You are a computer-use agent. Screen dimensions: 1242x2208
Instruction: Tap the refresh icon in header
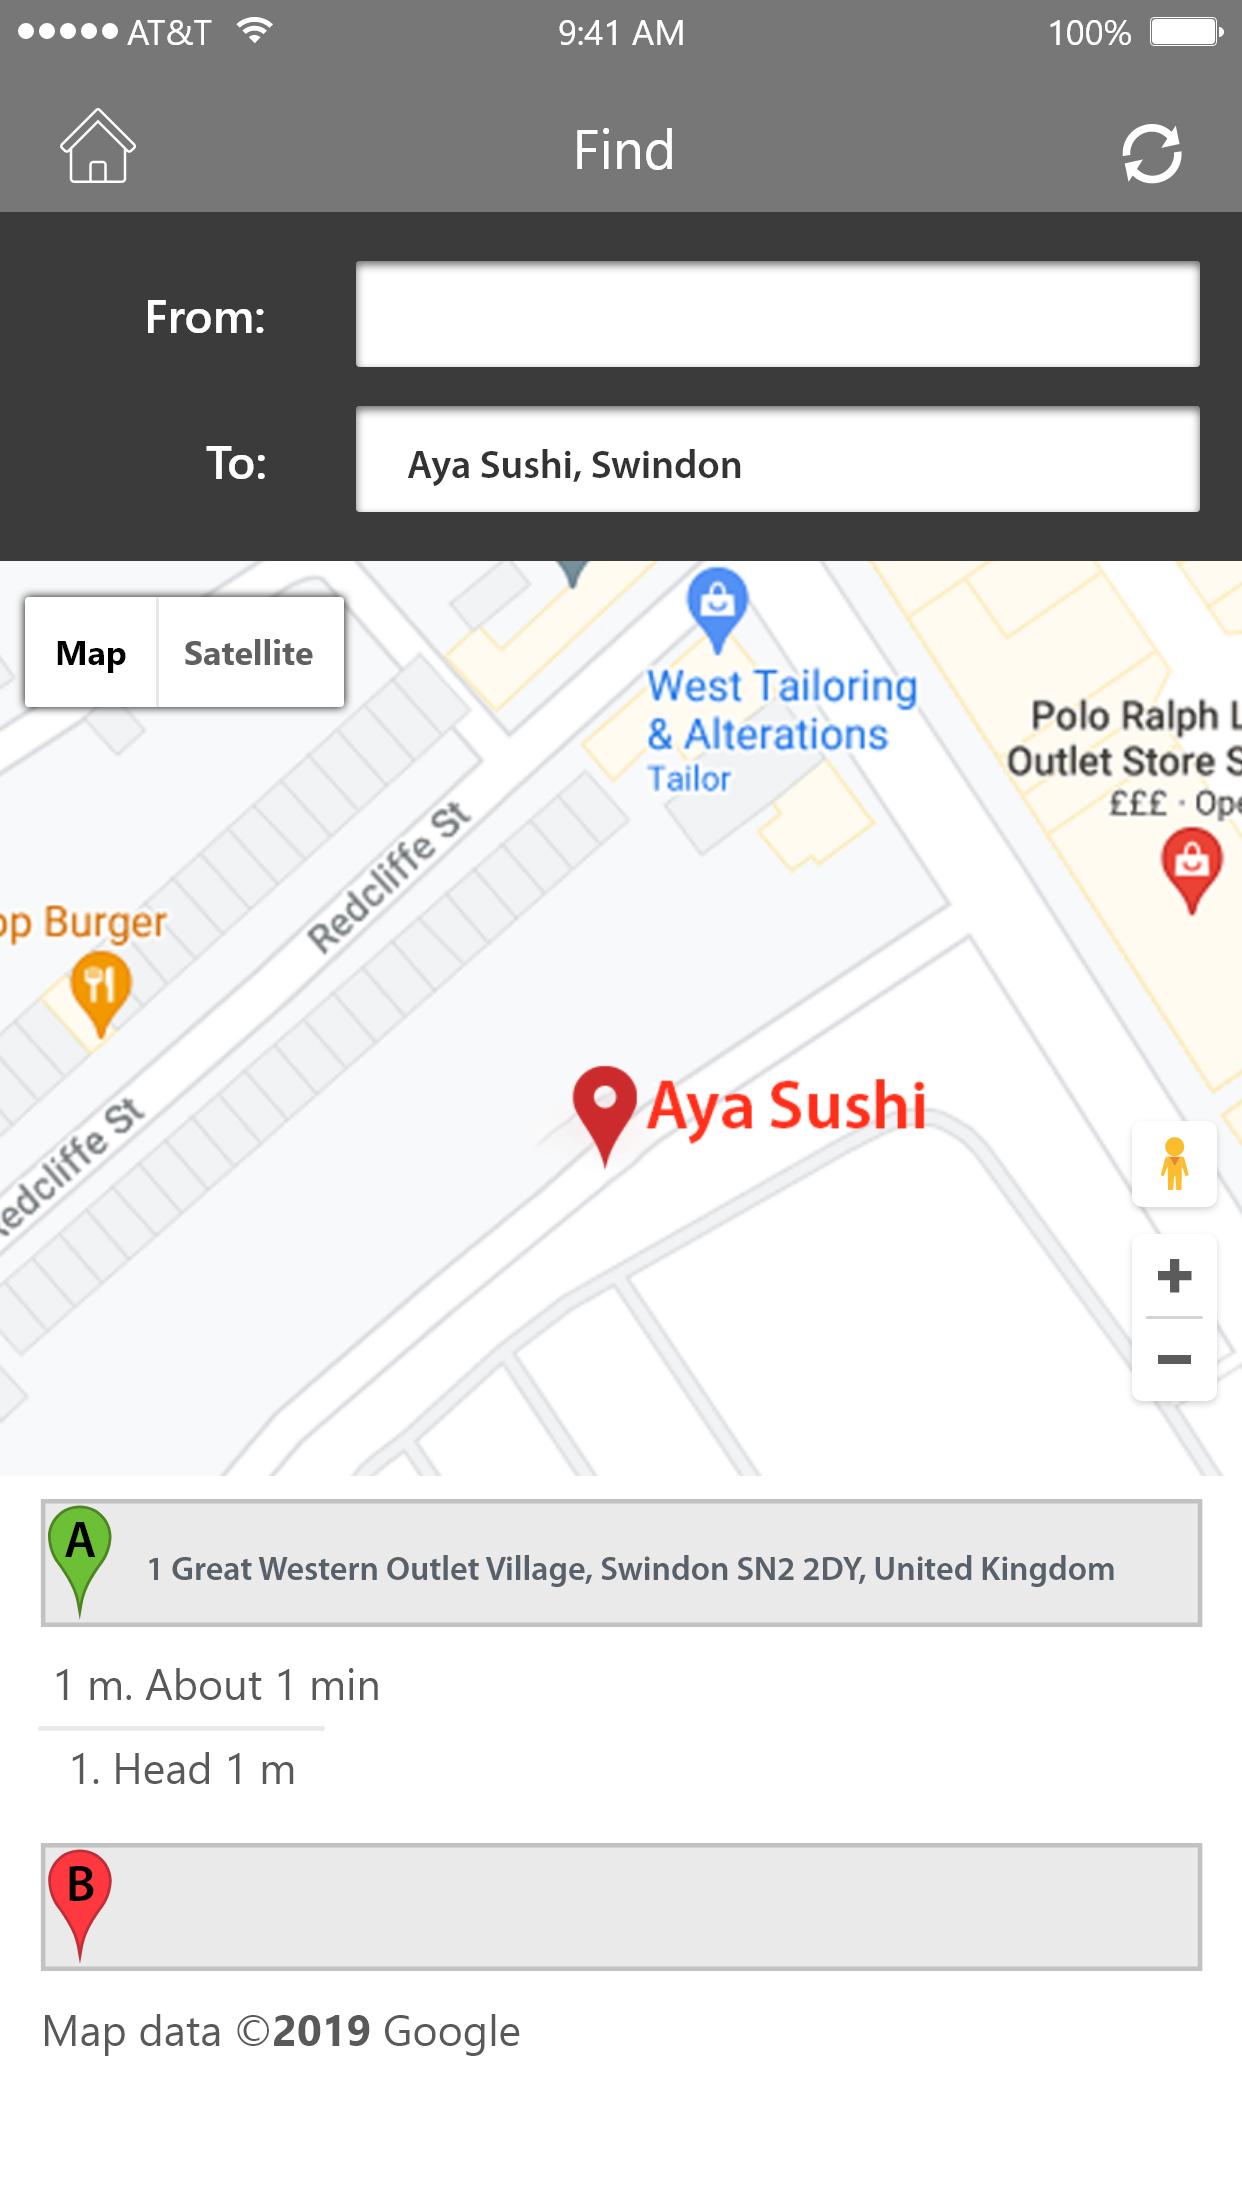click(x=1151, y=154)
